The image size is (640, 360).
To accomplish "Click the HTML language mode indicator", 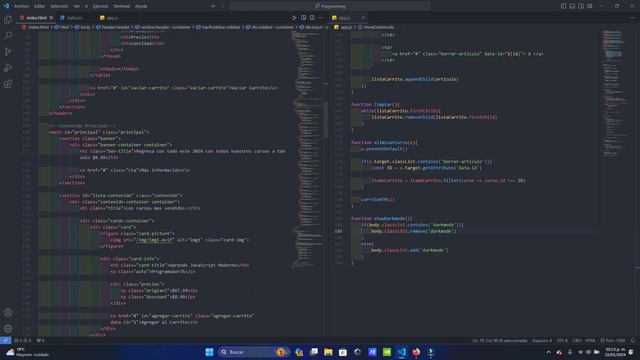I will [x=590, y=340].
